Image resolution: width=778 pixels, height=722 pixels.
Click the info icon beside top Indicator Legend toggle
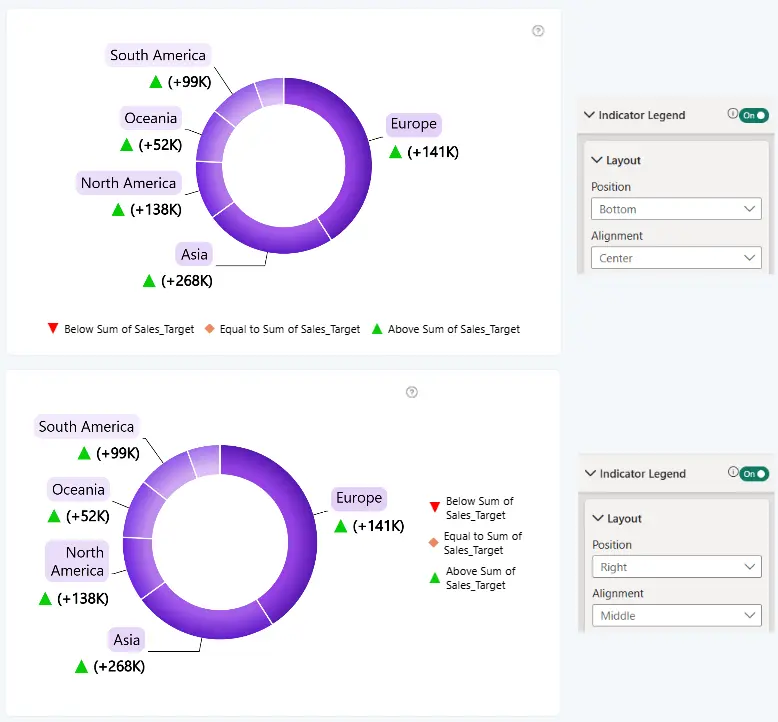point(732,114)
